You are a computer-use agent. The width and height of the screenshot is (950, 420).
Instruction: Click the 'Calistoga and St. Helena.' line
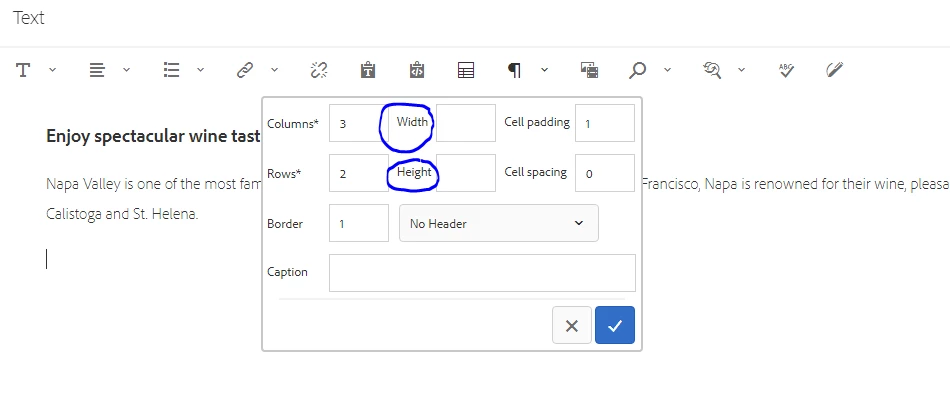tap(122, 214)
